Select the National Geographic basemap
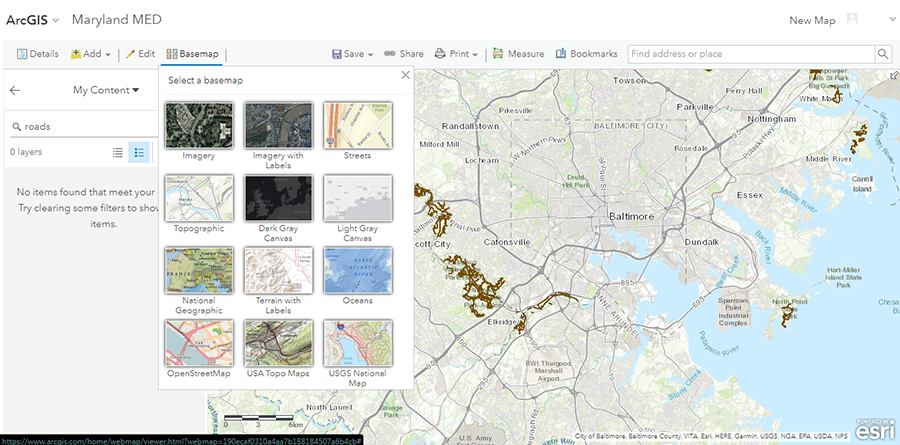The width and height of the screenshot is (900, 445). (x=199, y=270)
